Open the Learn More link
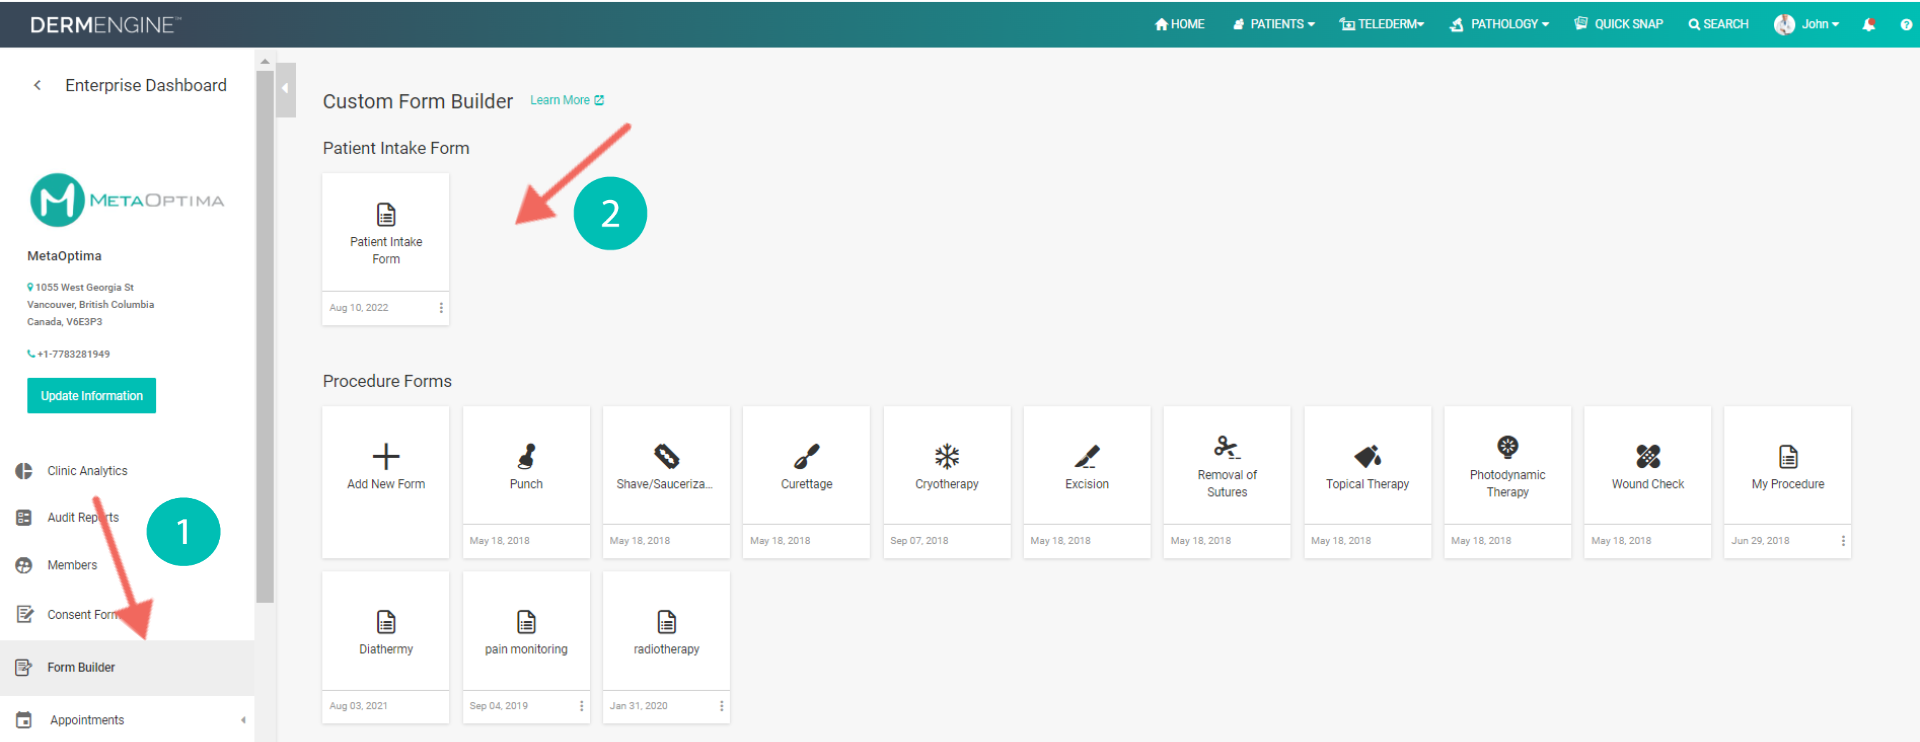 click(x=567, y=100)
